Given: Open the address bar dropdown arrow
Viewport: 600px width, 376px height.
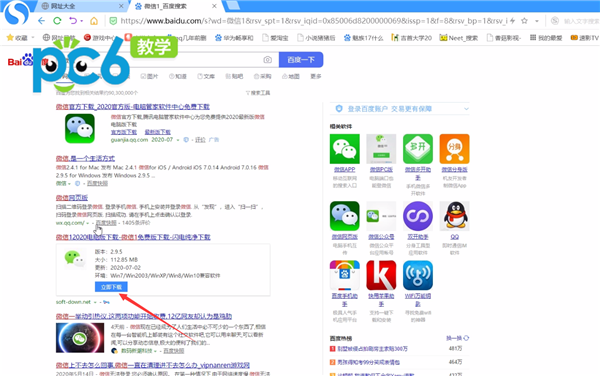Looking at the screenshot, I should tap(537, 21).
